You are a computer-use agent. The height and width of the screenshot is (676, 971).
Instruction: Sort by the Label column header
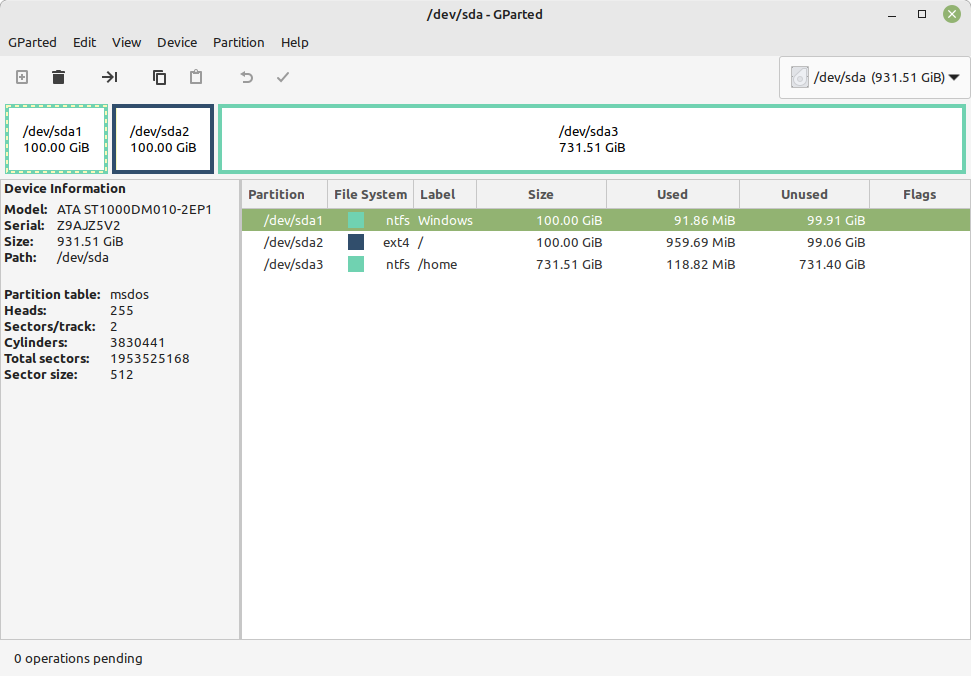pyautogui.click(x=445, y=194)
